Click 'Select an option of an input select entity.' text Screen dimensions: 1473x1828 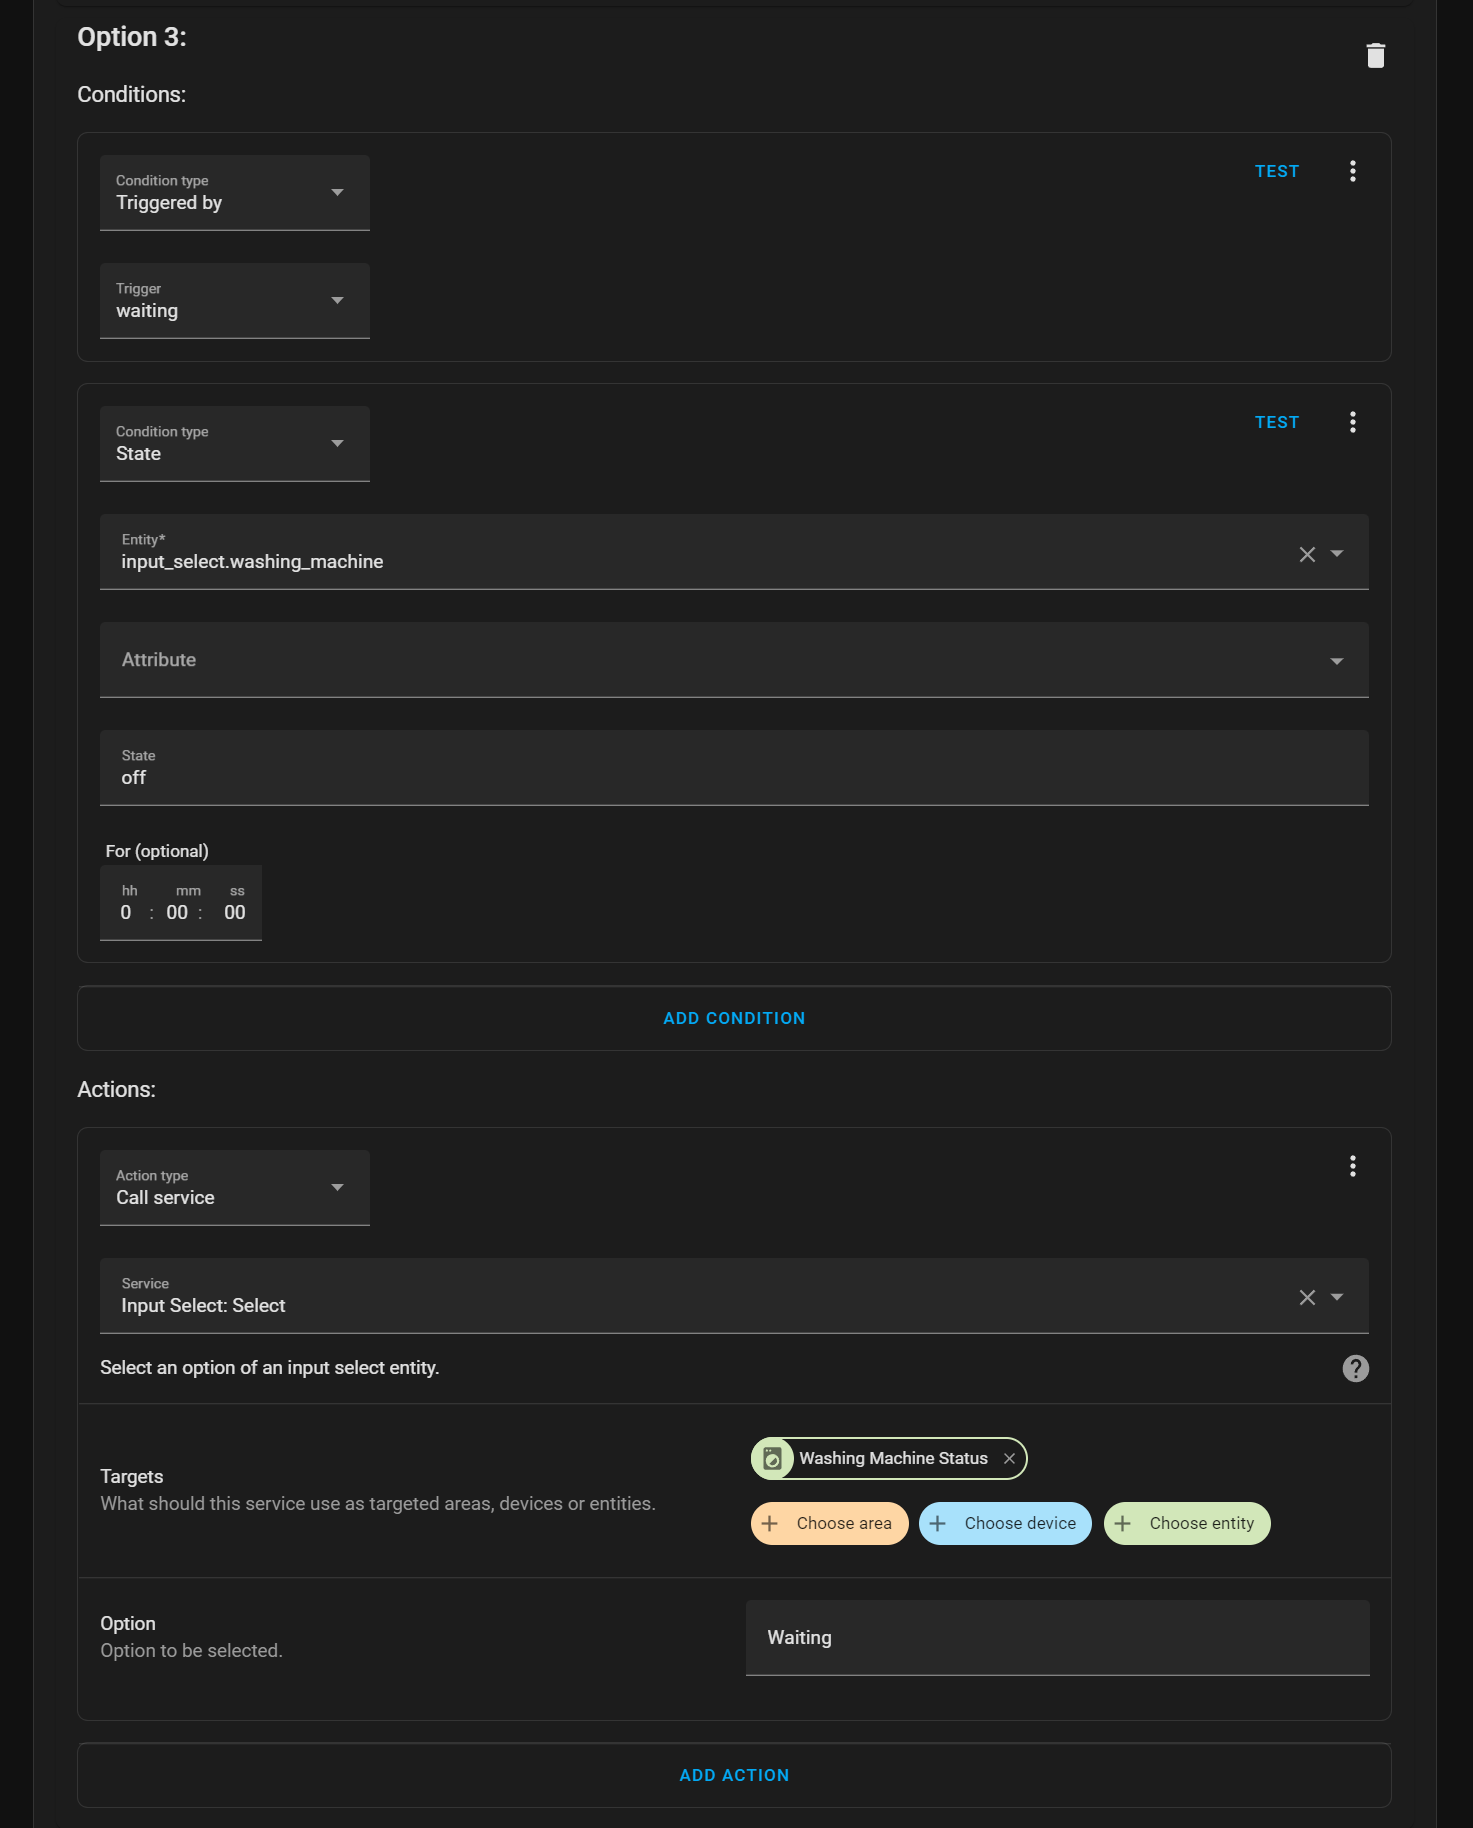[270, 1368]
